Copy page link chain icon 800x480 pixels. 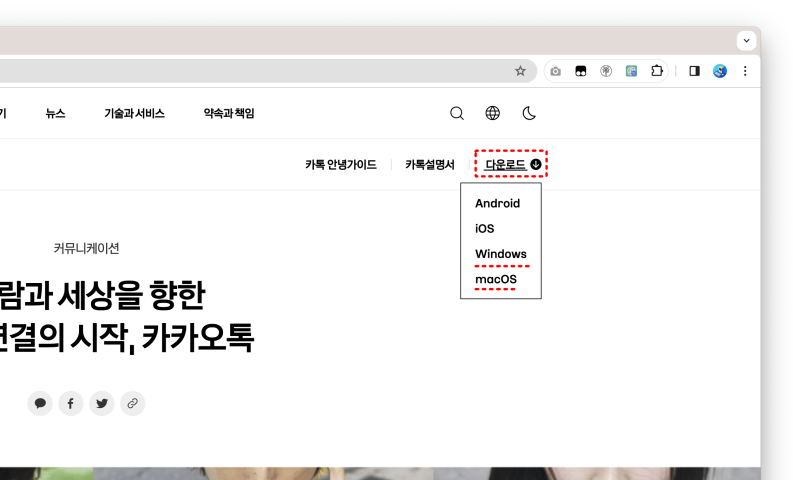pos(133,403)
